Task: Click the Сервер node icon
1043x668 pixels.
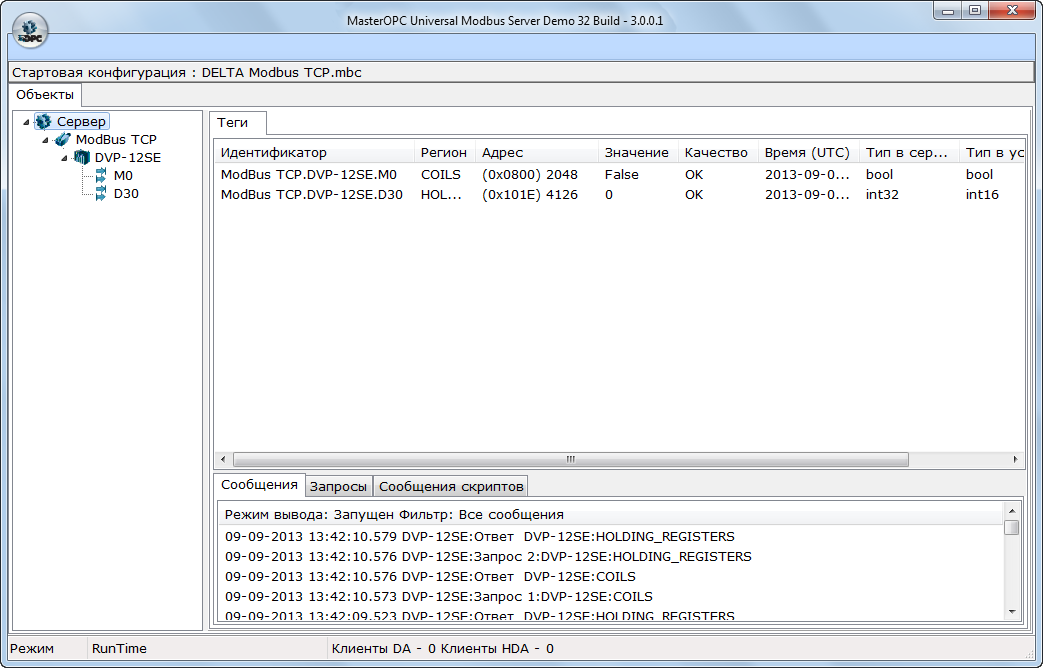Action: pos(43,121)
